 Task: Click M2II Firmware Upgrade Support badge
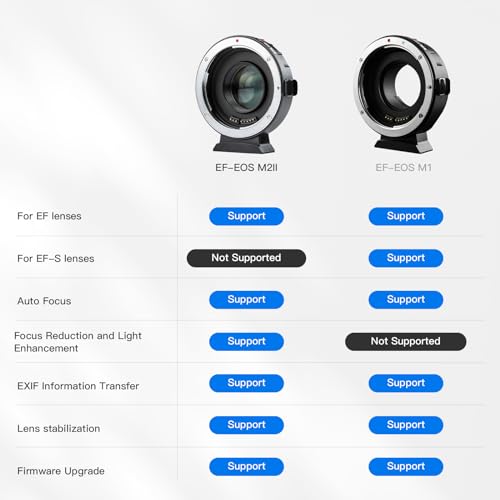coord(246,466)
